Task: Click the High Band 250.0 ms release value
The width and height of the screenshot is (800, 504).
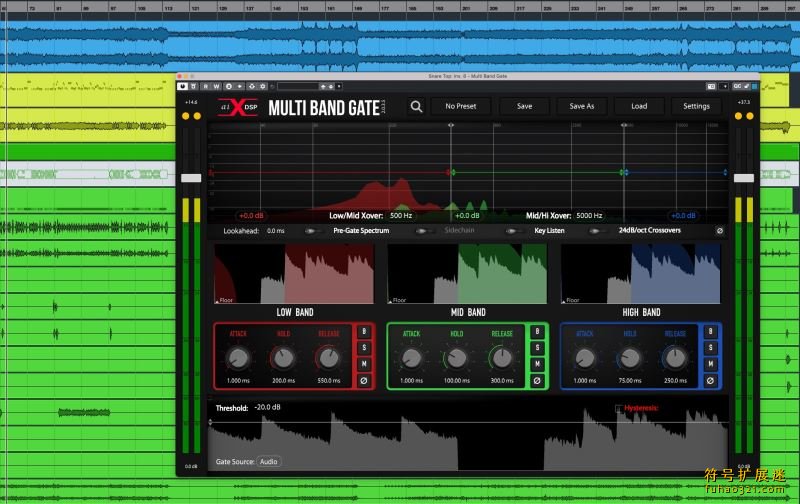Action: (676, 381)
